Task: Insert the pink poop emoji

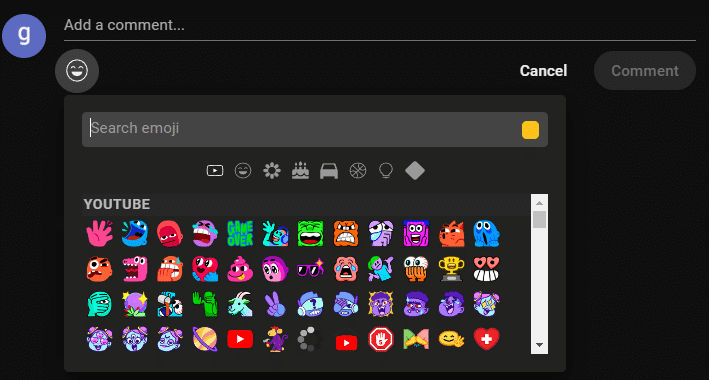Action: pos(240,269)
